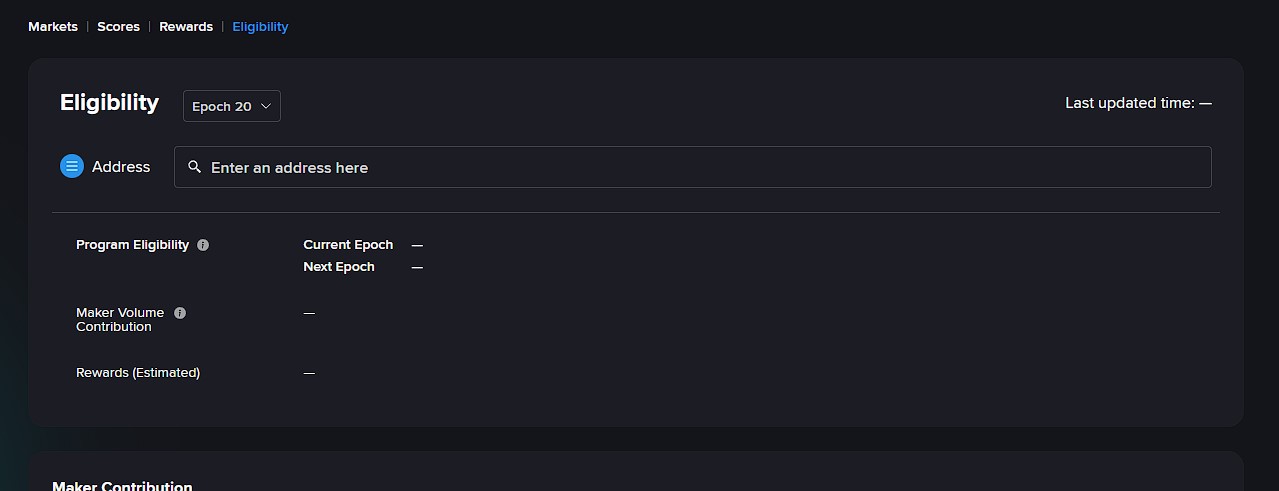
Task: Click the Next Epoch label
Action: 339,267
